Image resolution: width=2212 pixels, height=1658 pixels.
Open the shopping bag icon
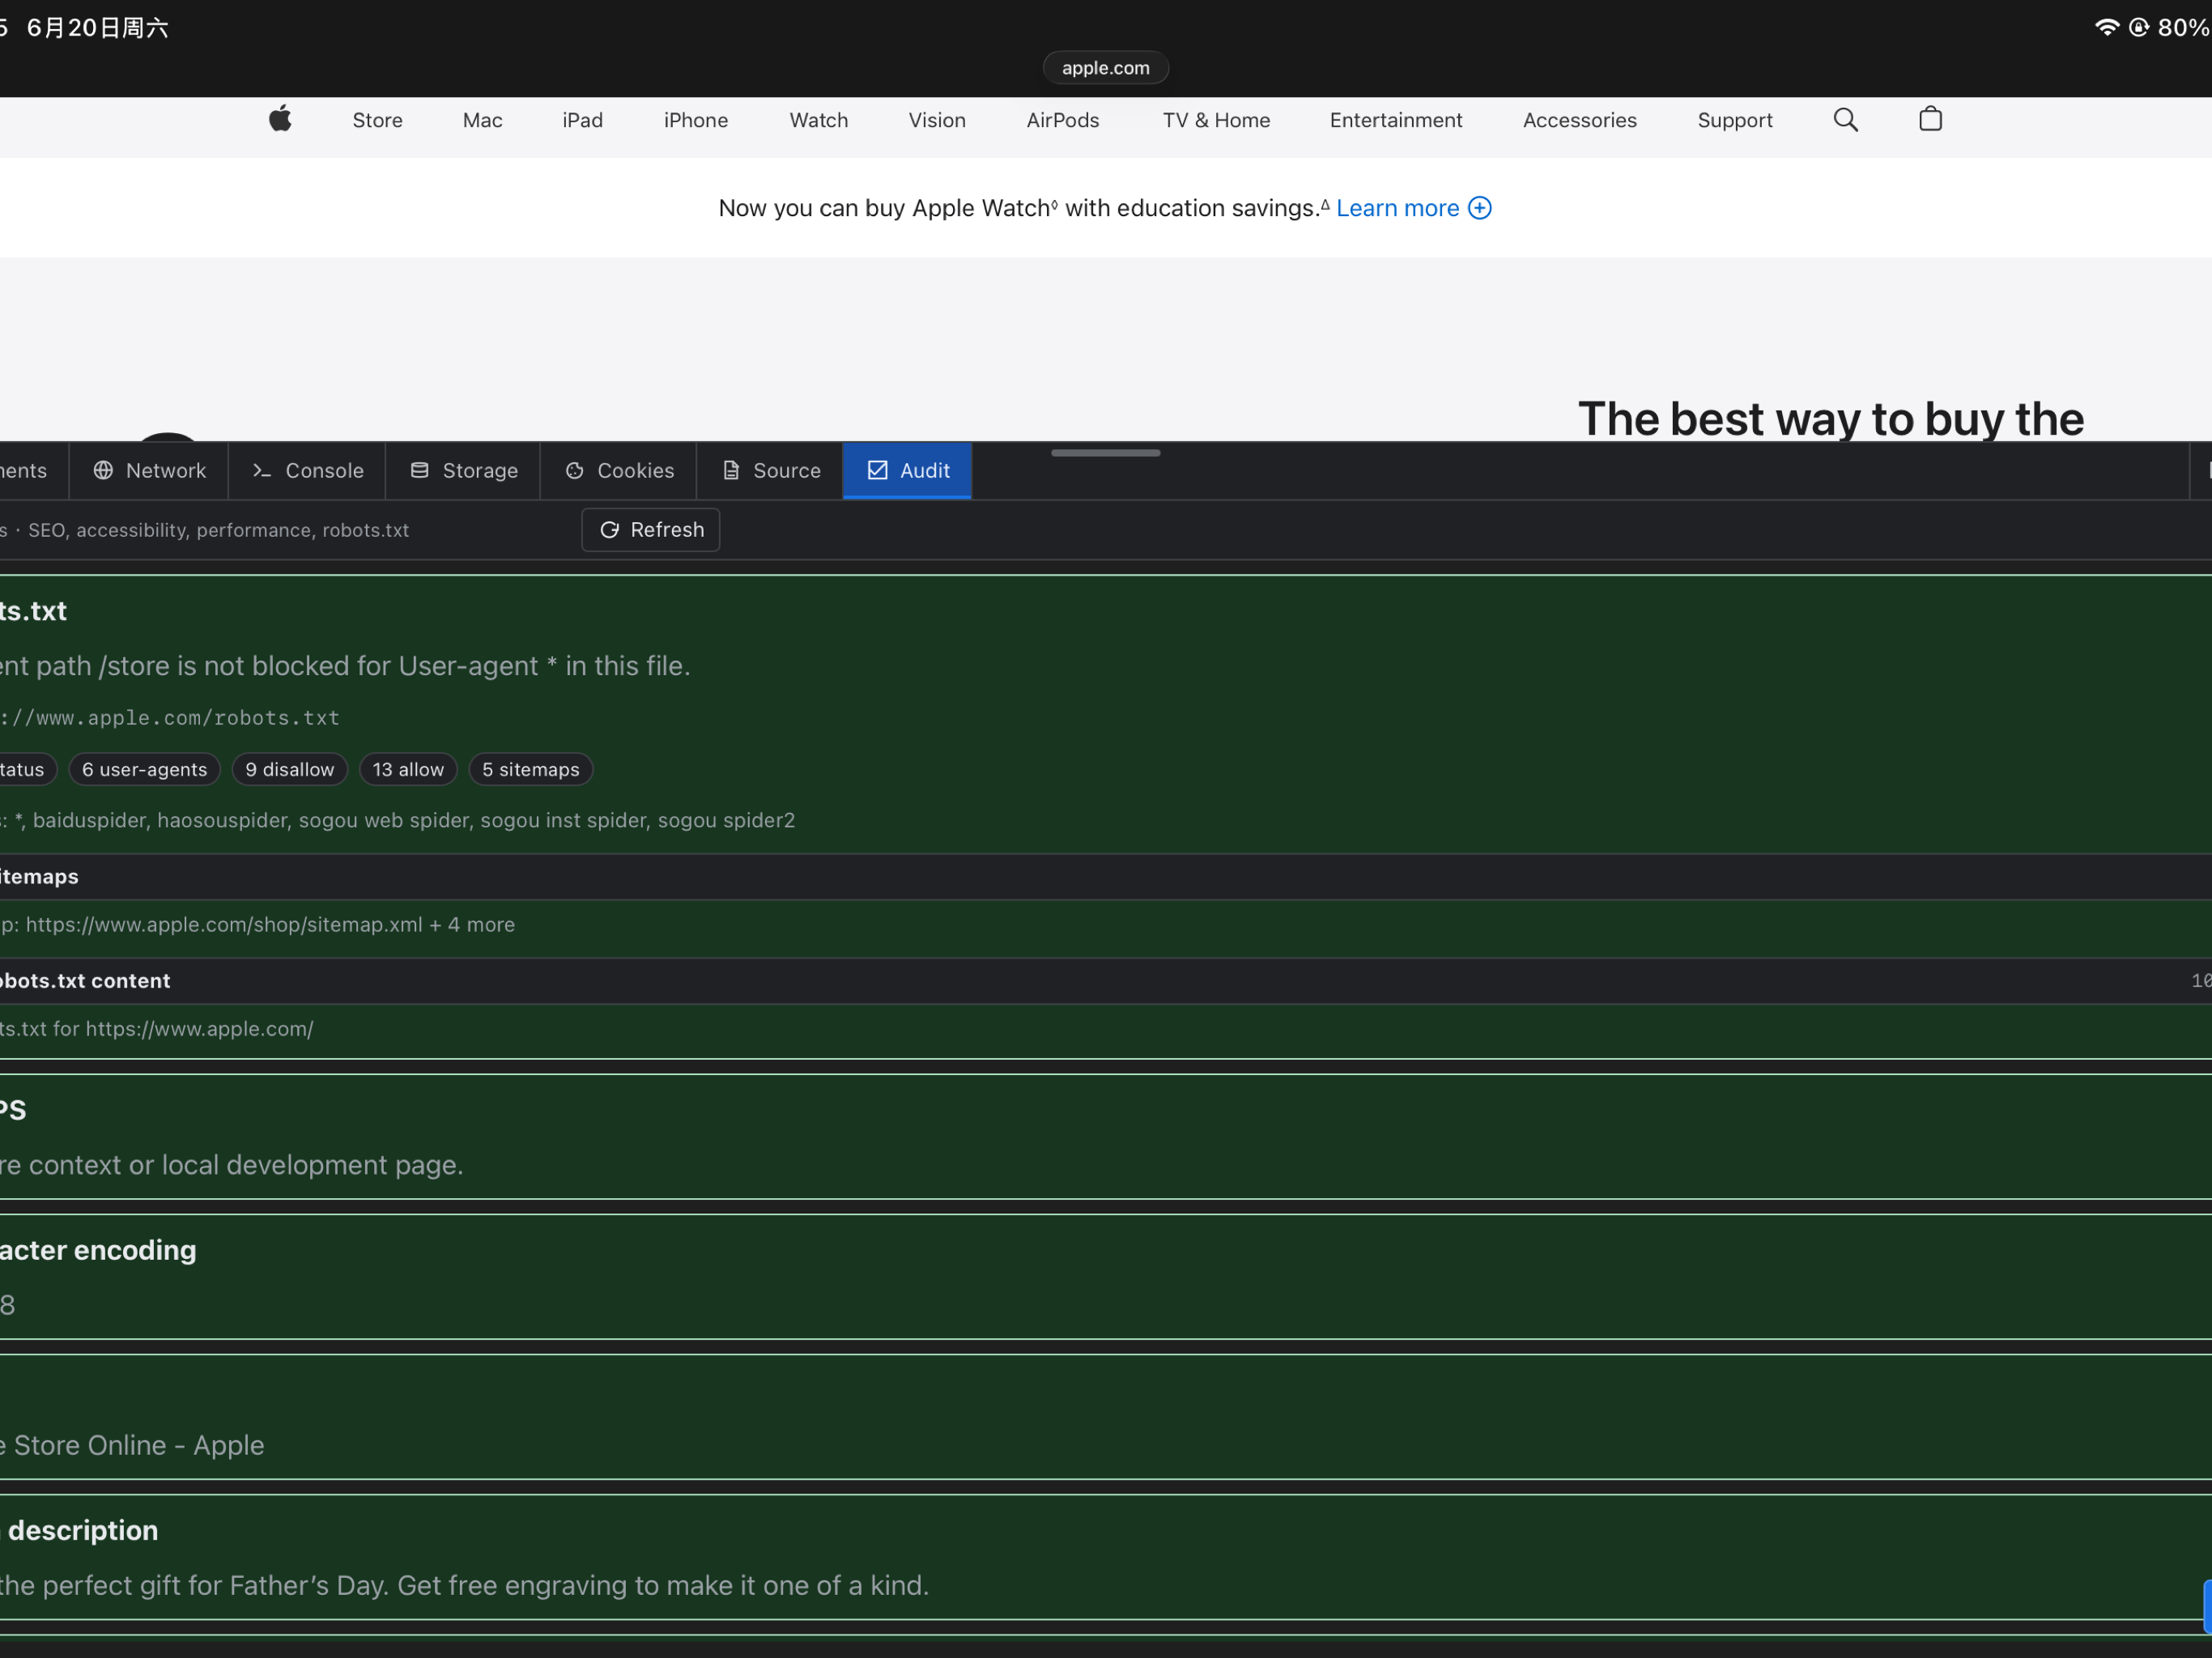coord(1930,119)
